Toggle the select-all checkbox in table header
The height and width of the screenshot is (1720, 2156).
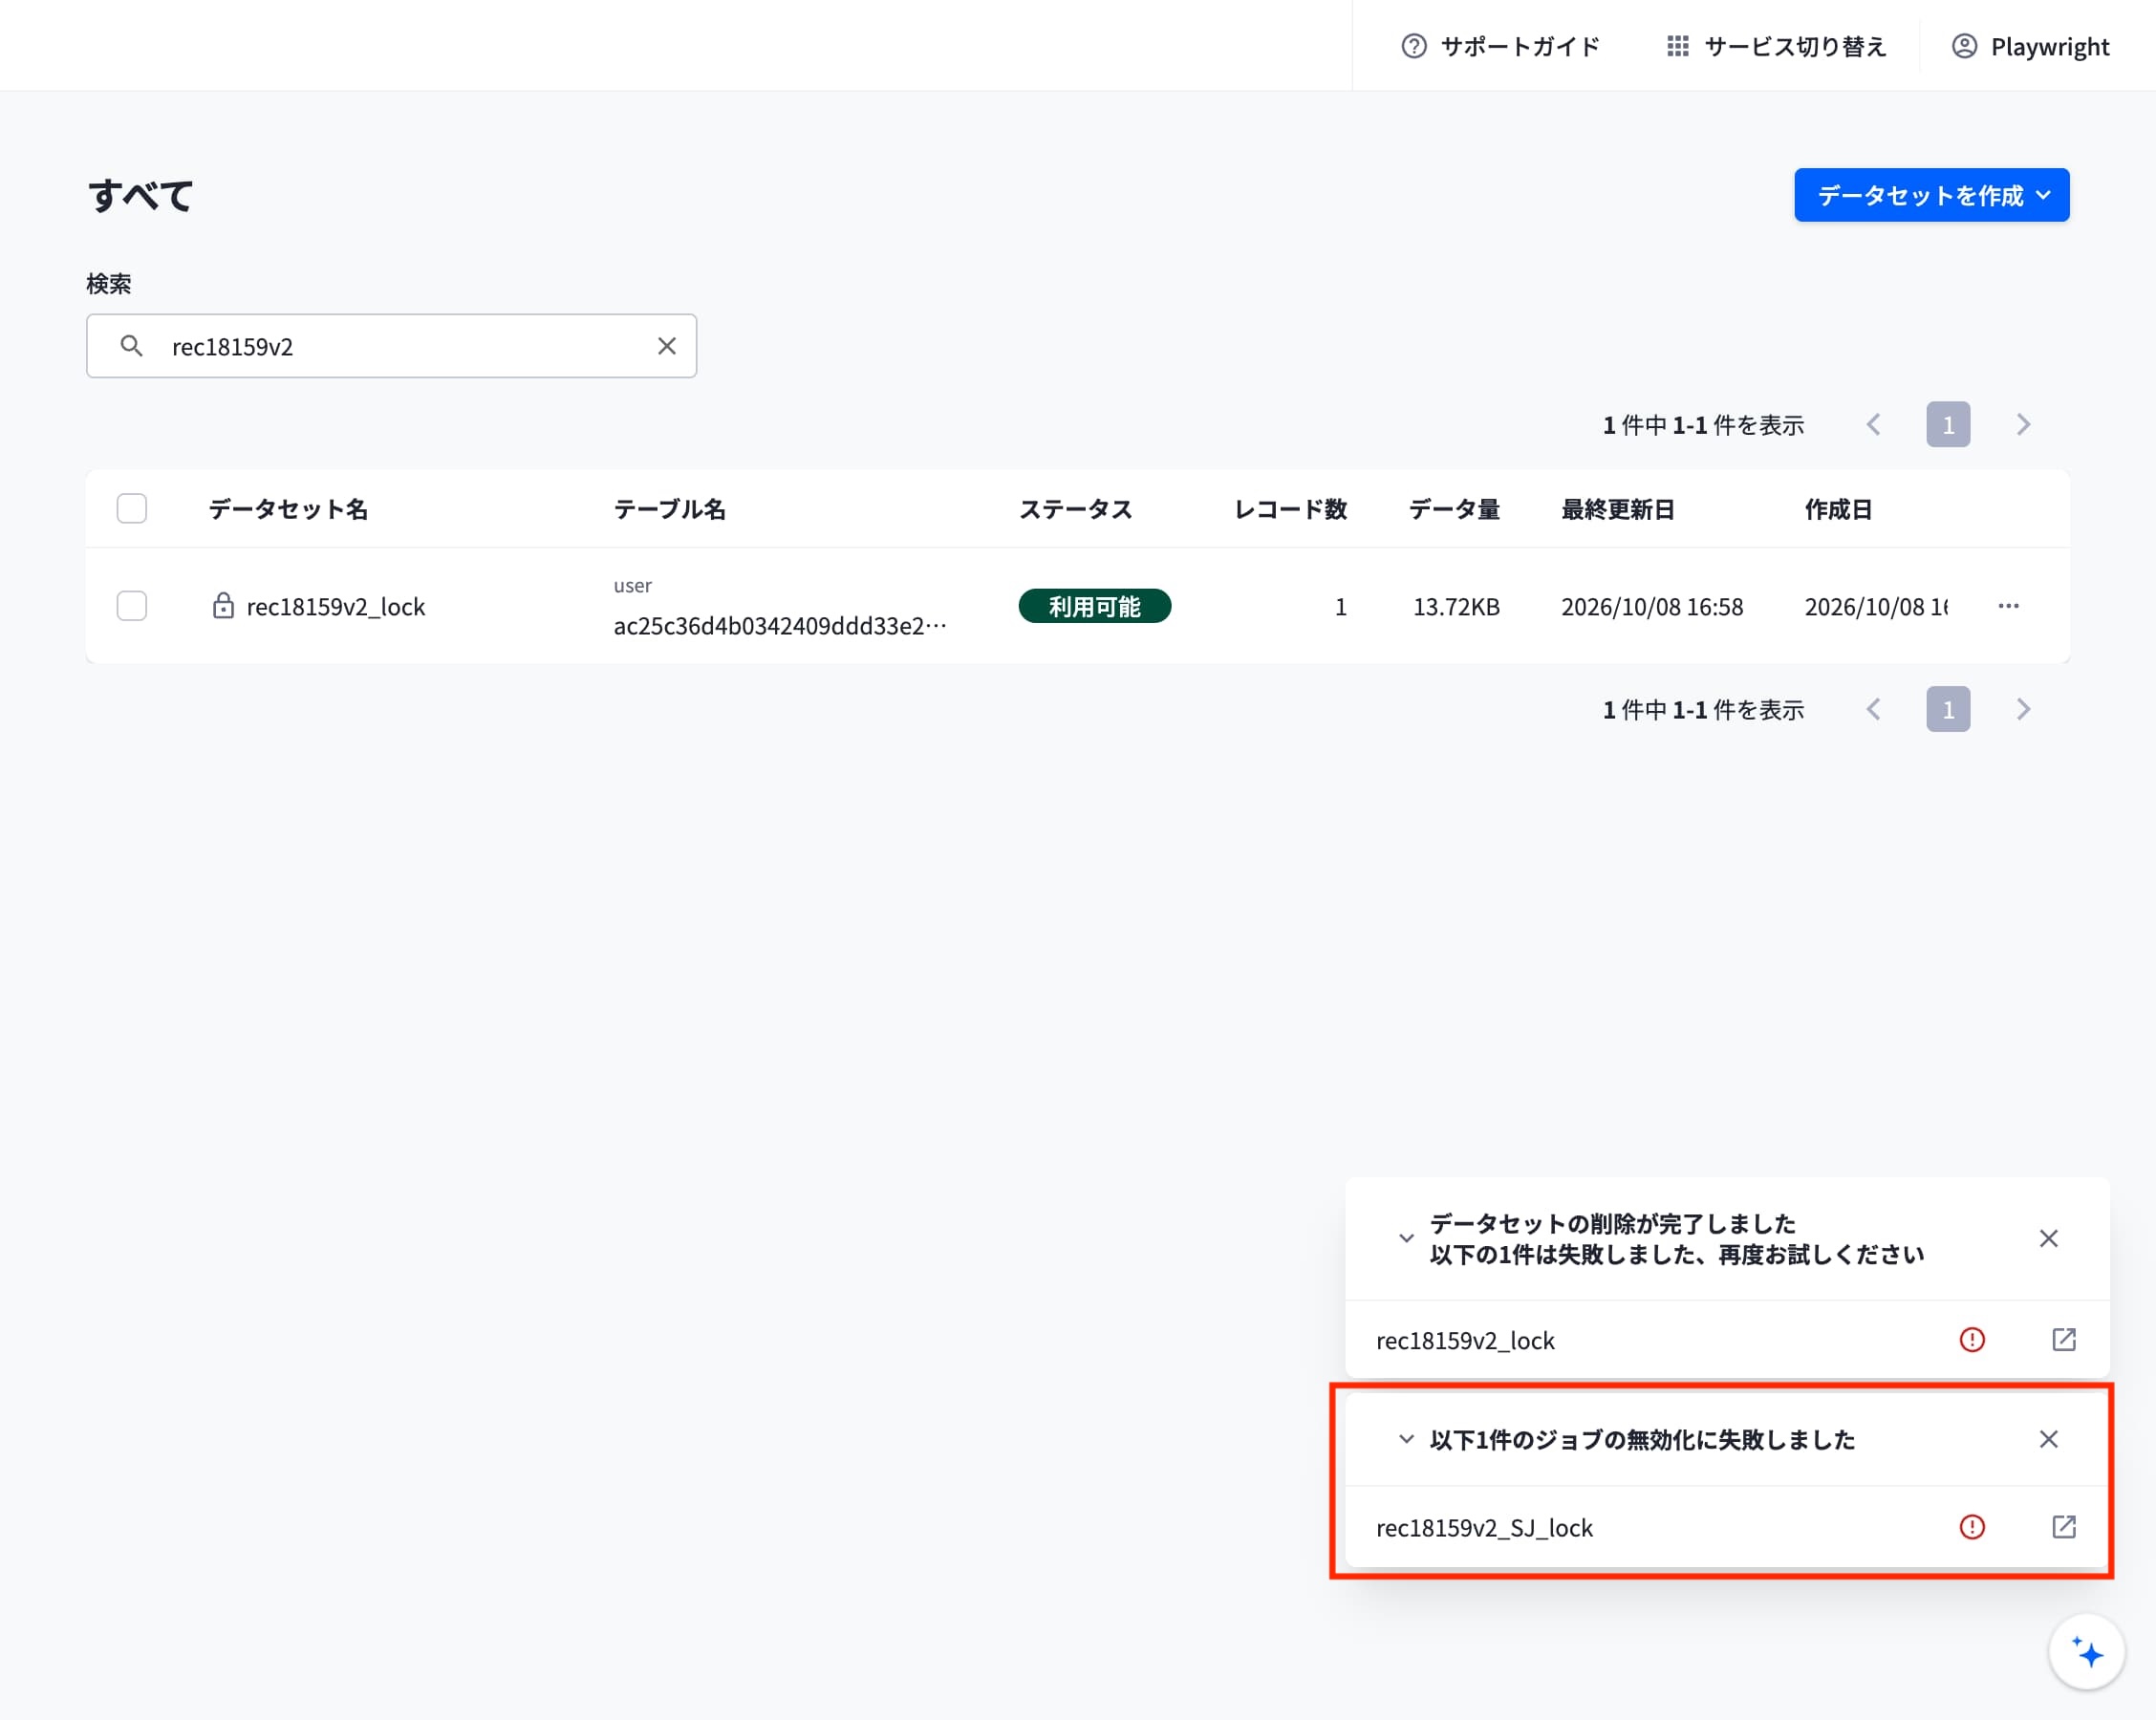click(x=132, y=508)
